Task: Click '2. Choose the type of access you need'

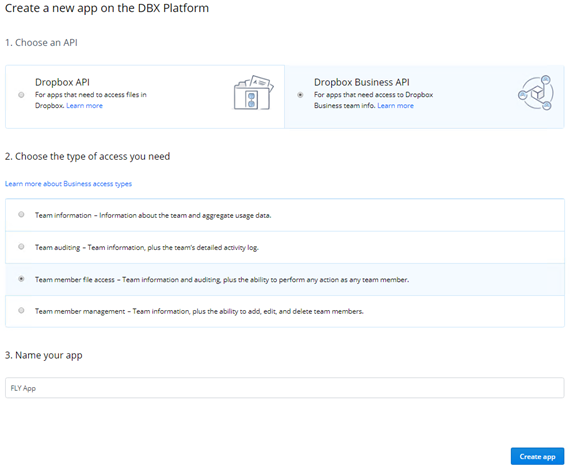Action: [x=87, y=156]
